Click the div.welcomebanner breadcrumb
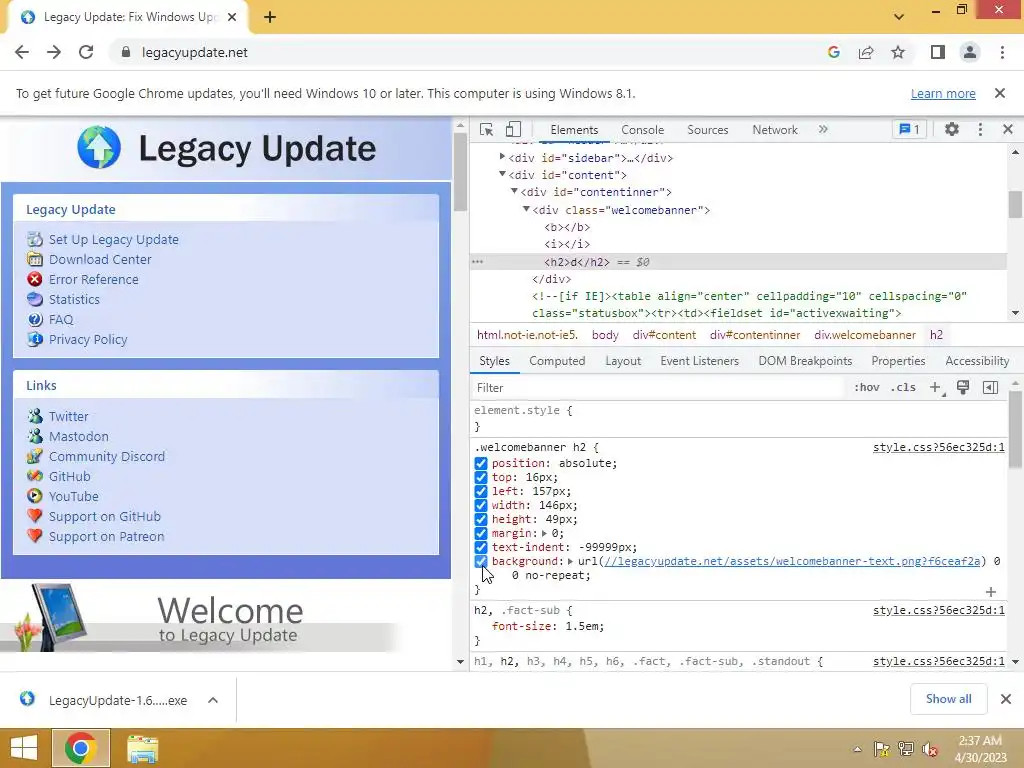Image resolution: width=1024 pixels, height=768 pixels. point(865,335)
